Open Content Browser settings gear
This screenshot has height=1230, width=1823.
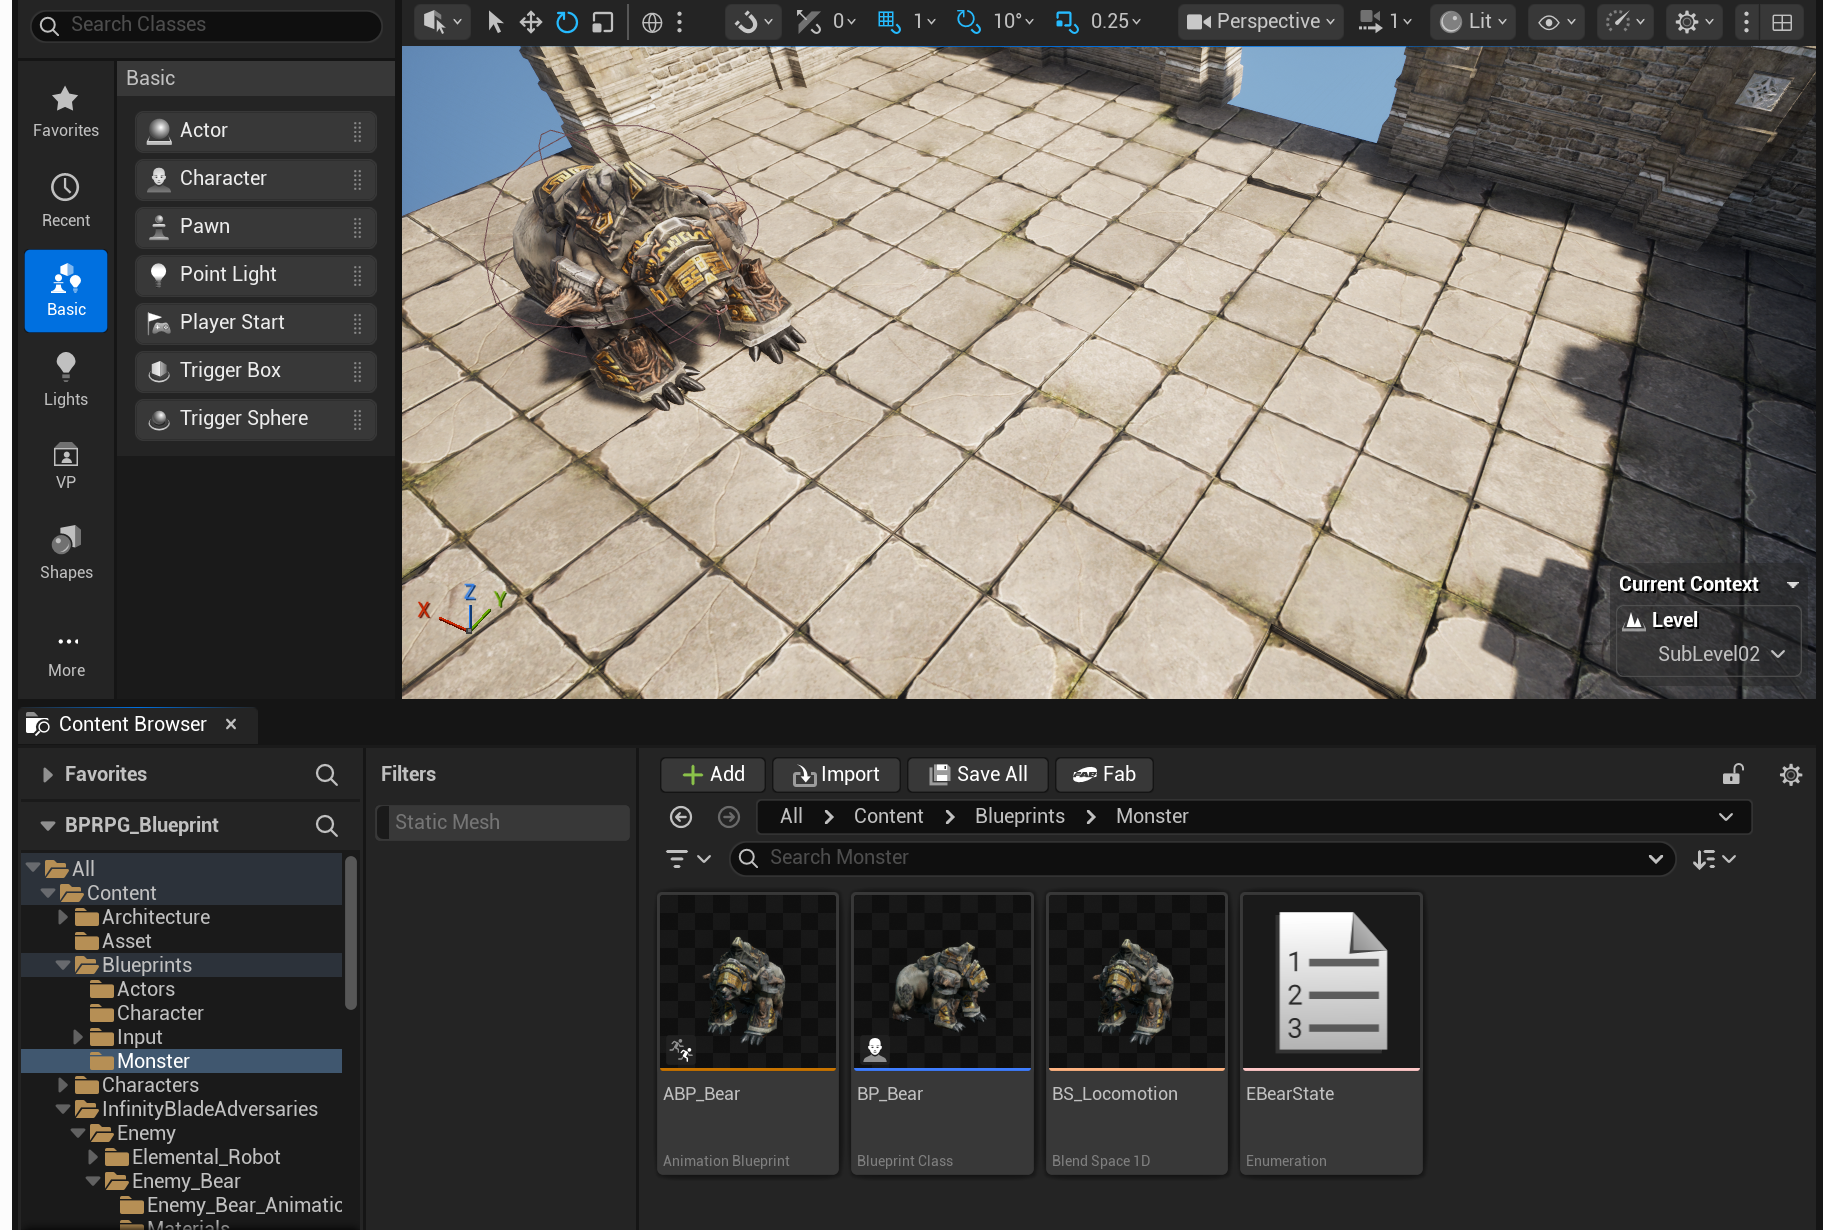click(1791, 775)
